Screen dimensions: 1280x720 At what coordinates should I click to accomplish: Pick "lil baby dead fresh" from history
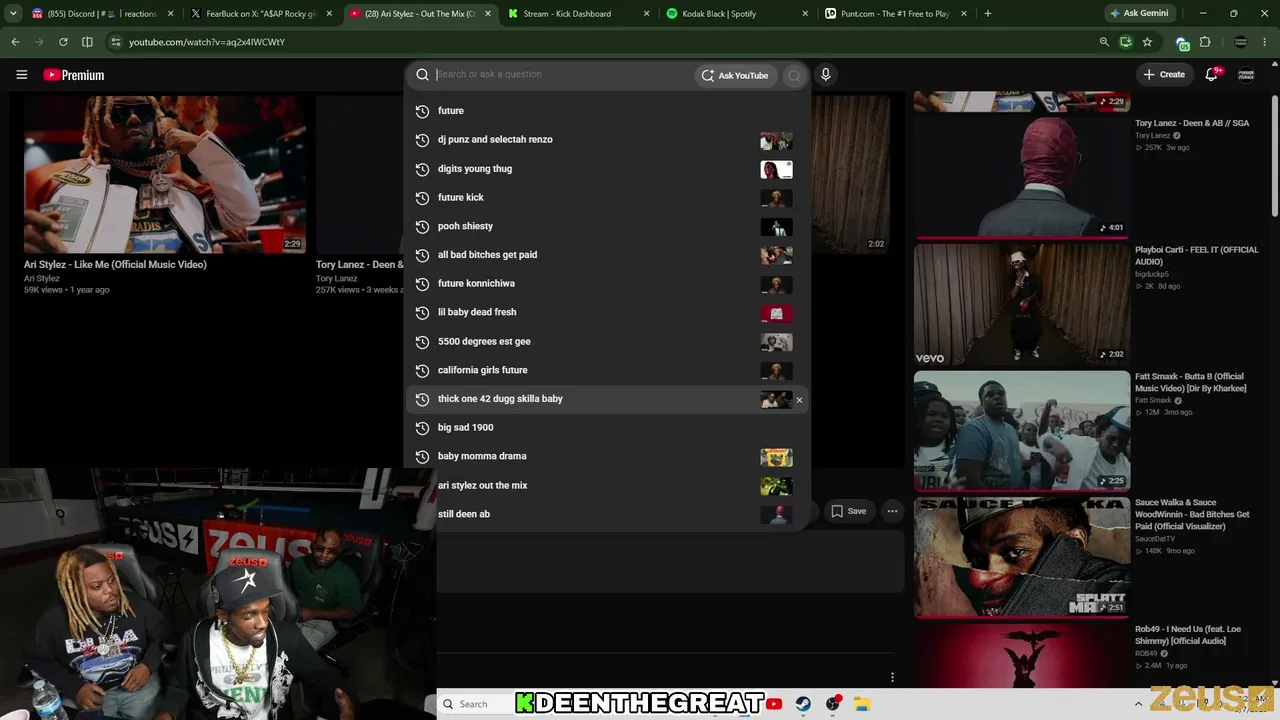tap(608, 313)
